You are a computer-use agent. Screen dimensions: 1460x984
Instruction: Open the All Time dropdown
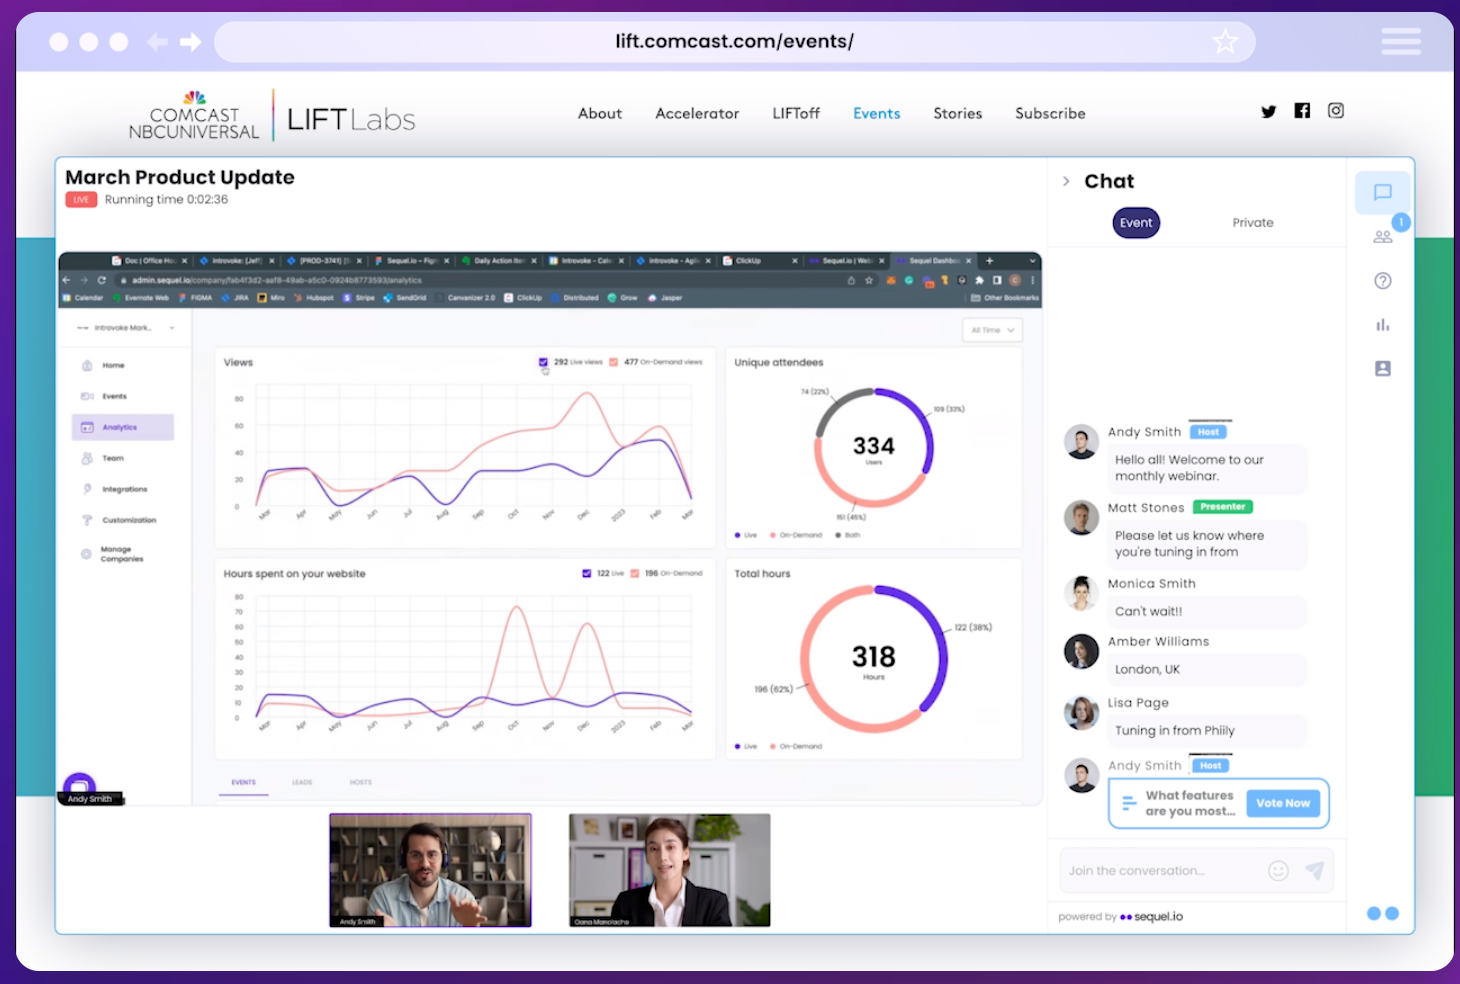click(992, 330)
